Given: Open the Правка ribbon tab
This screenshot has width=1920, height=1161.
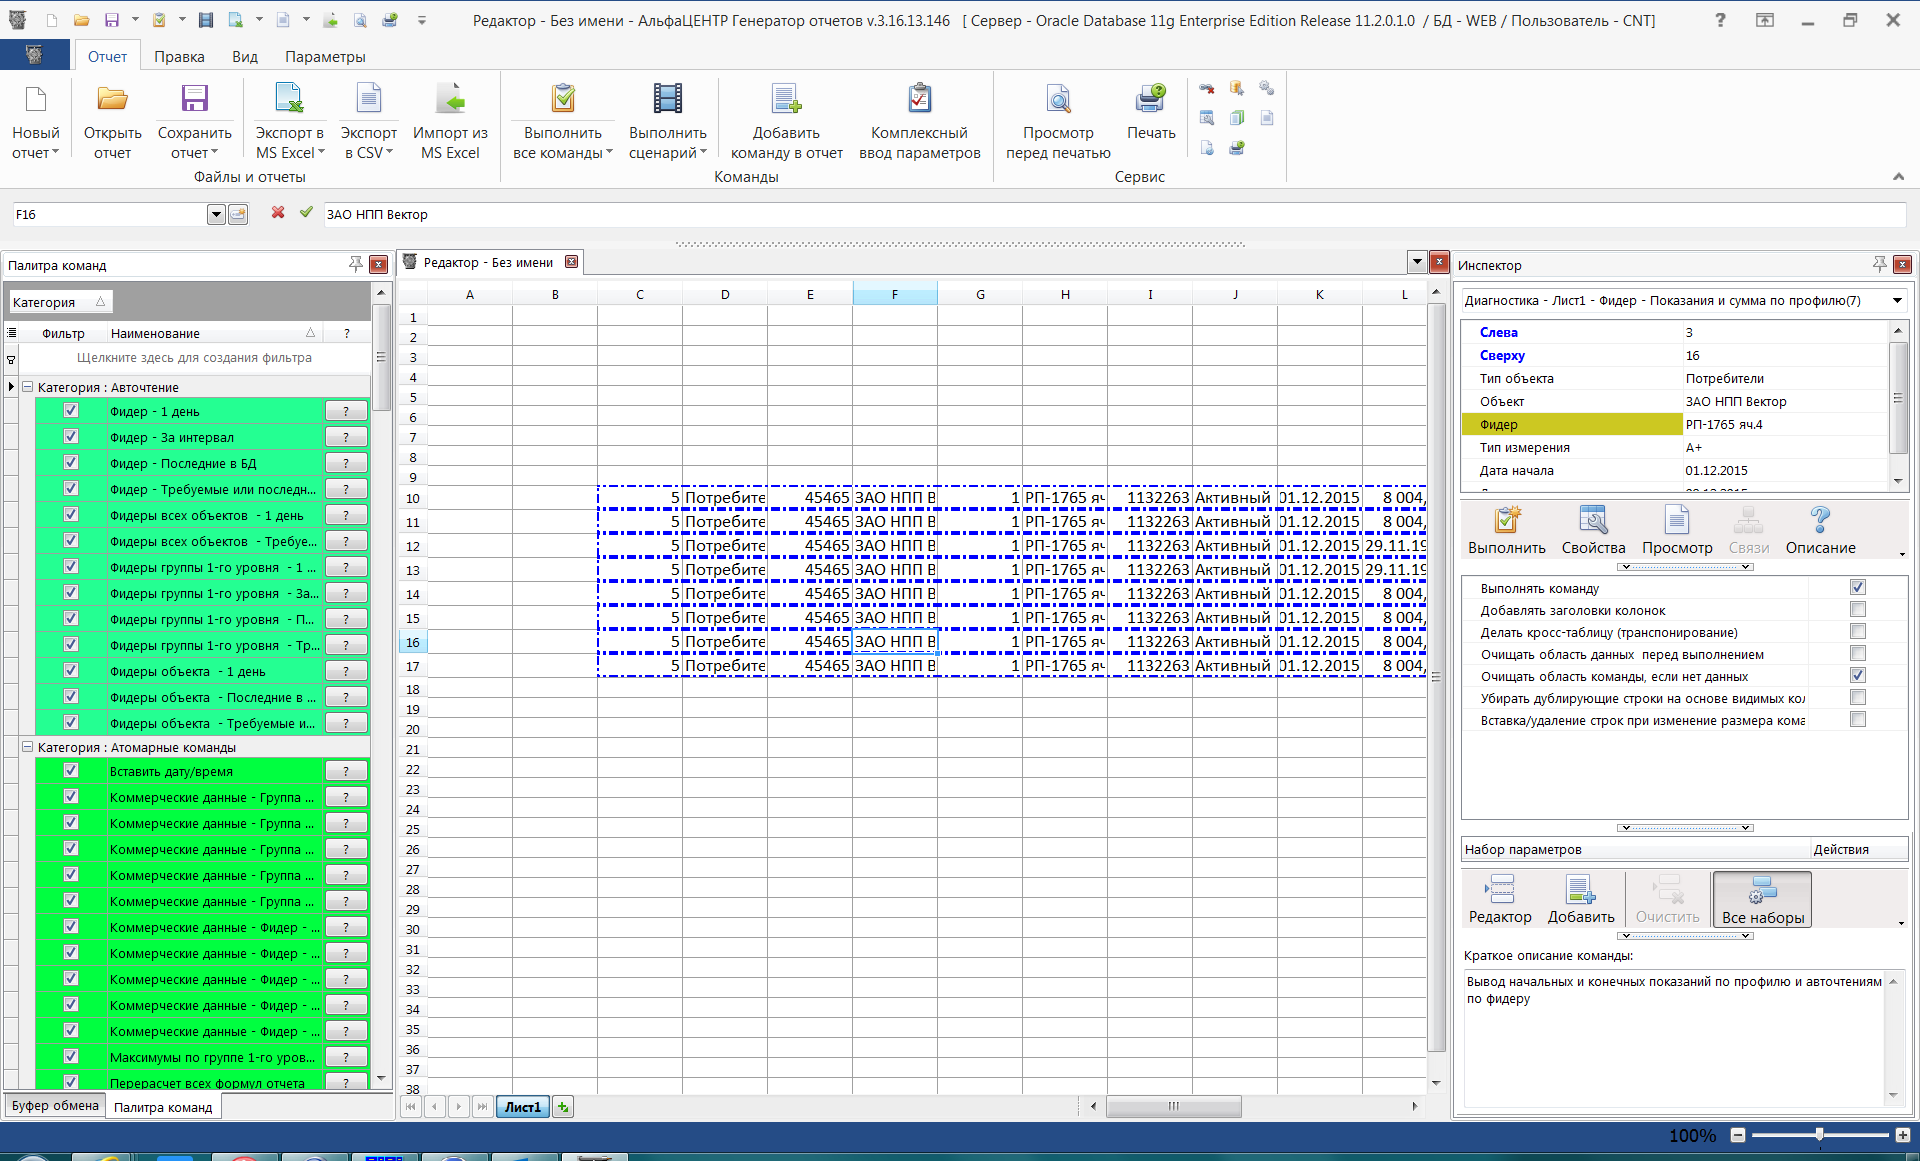Looking at the screenshot, I should (179, 57).
